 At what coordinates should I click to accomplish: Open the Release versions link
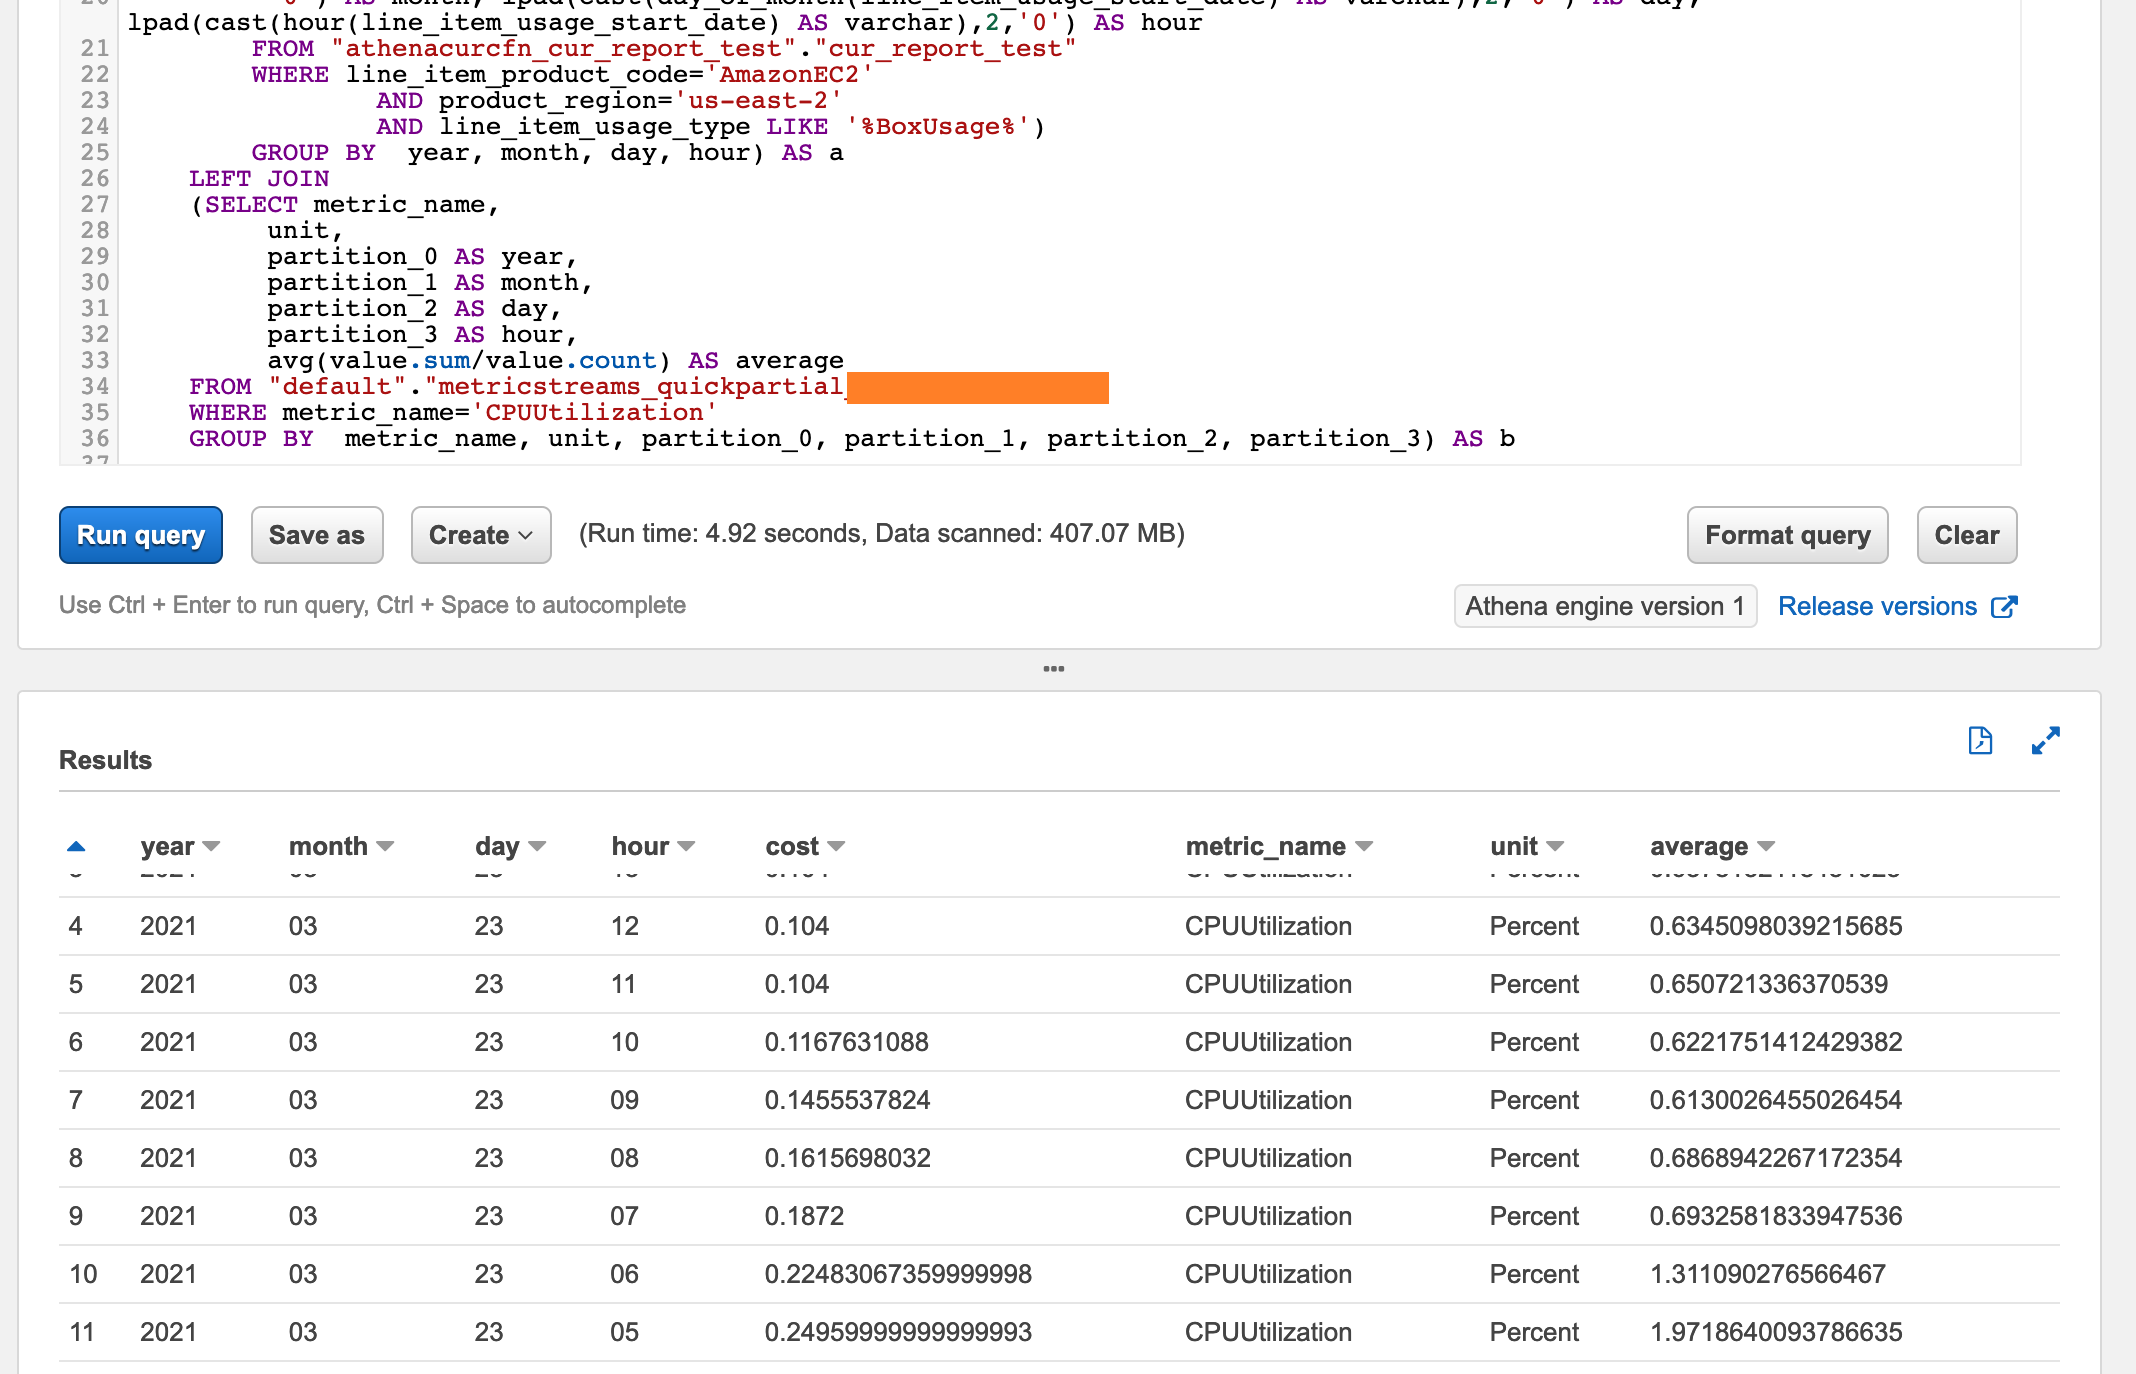tap(1877, 607)
